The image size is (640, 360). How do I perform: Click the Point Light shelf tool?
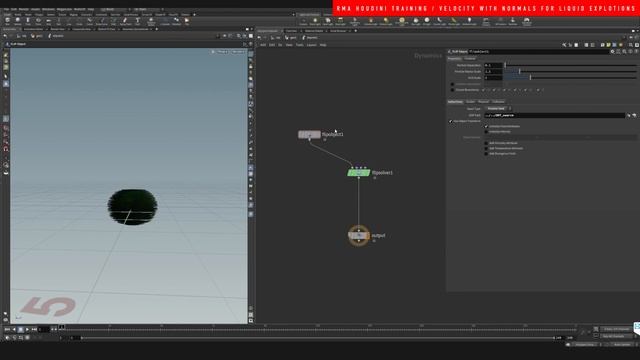coord(315,21)
